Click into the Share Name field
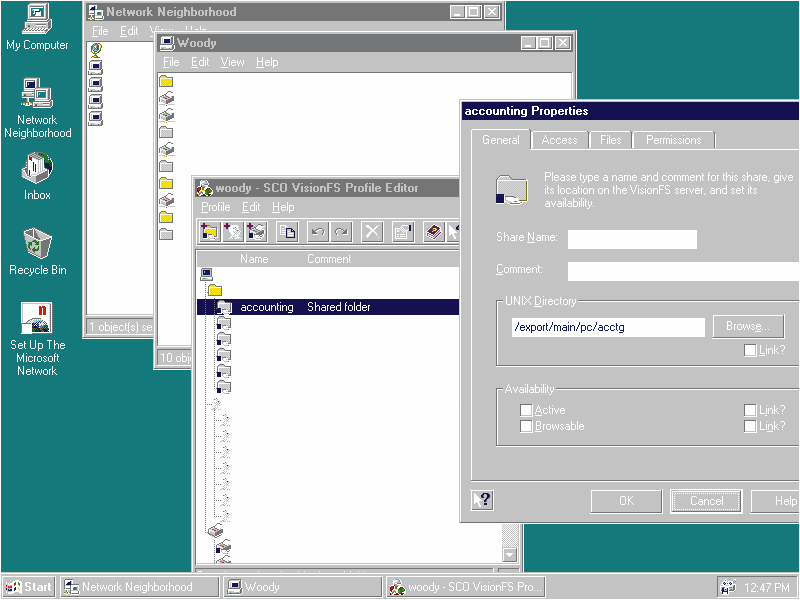This screenshot has width=800, height=600. click(x=632, y=239)
